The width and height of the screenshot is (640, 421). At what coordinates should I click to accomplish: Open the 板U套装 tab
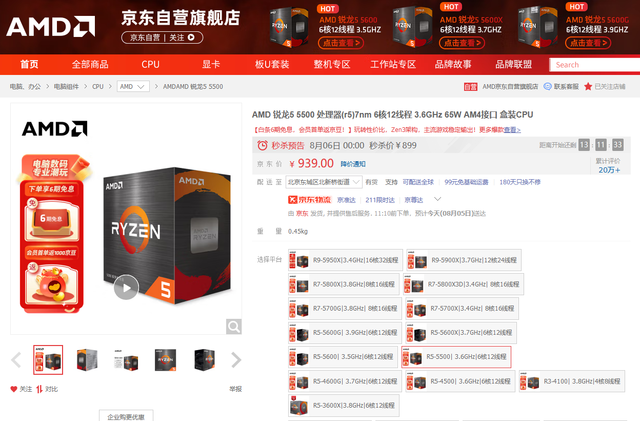pyautogui.click(x=272, y=65)
